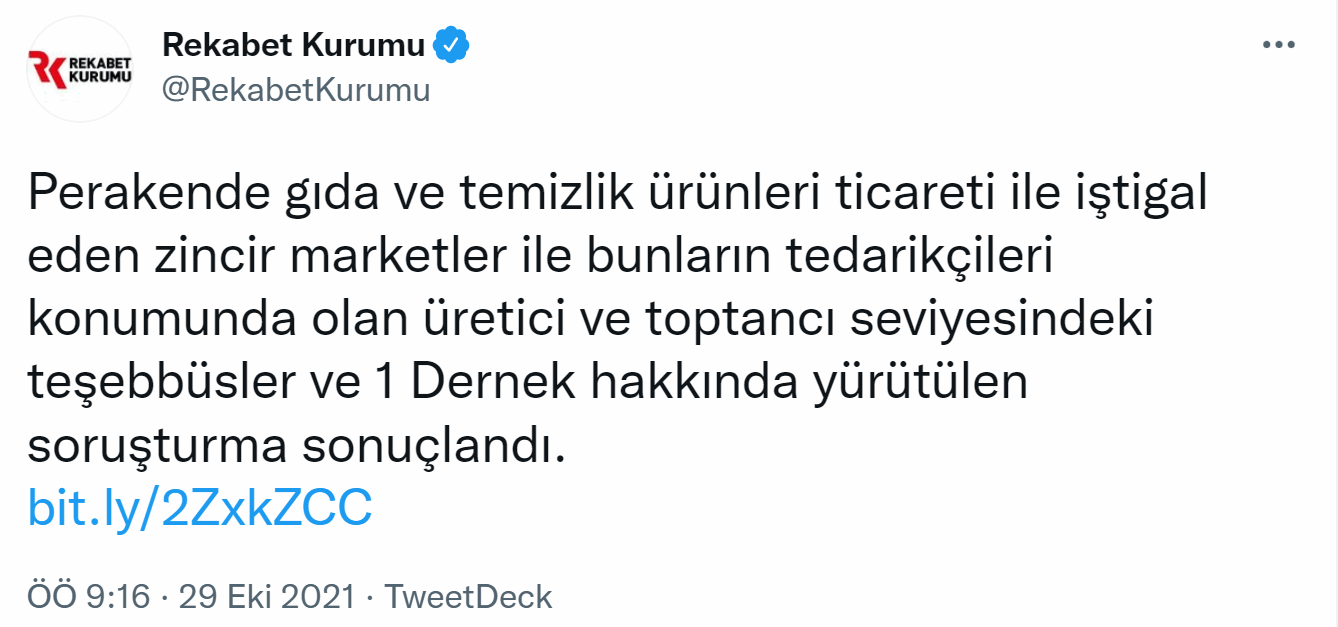The height and width of the screenshot is (627, 1338).
Task: Open the bit.ly/2ZxkZCC link
Action: [x=200, y=508]
